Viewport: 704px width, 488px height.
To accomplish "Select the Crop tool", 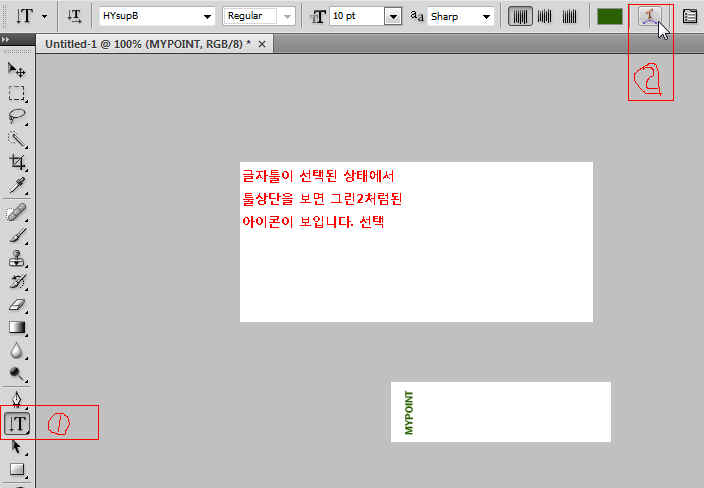I will (x=17, y=162).
